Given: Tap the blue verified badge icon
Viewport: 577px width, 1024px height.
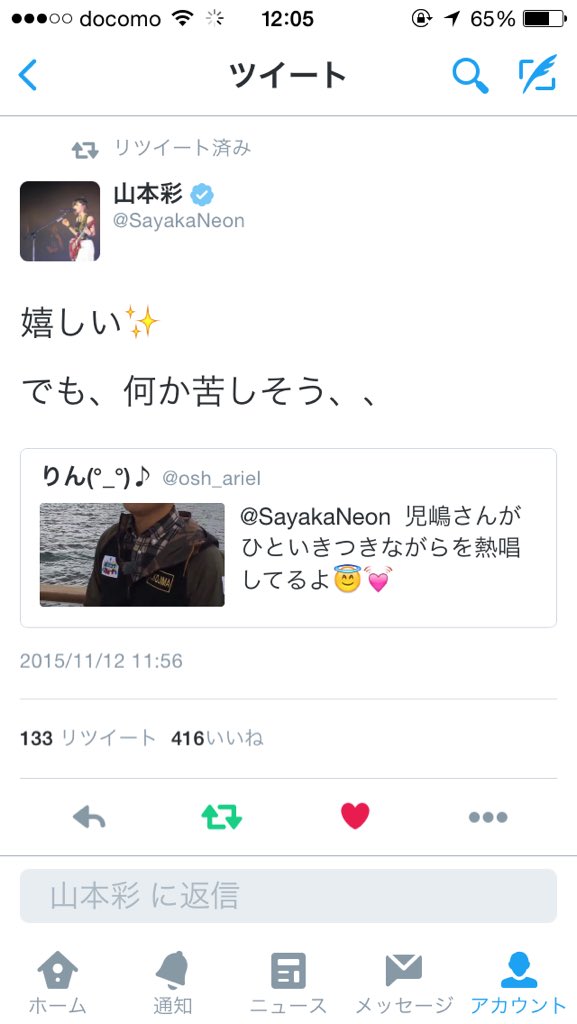Looking at the screenshot, I should point(202,195).
